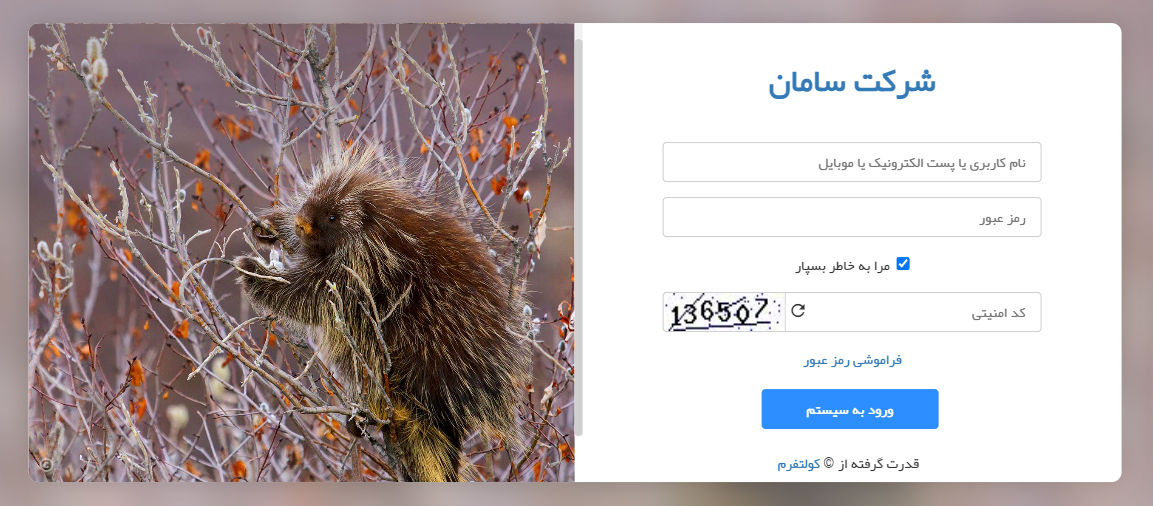Refresh the security code captcha
The image size is (1153, 506).
798,311
